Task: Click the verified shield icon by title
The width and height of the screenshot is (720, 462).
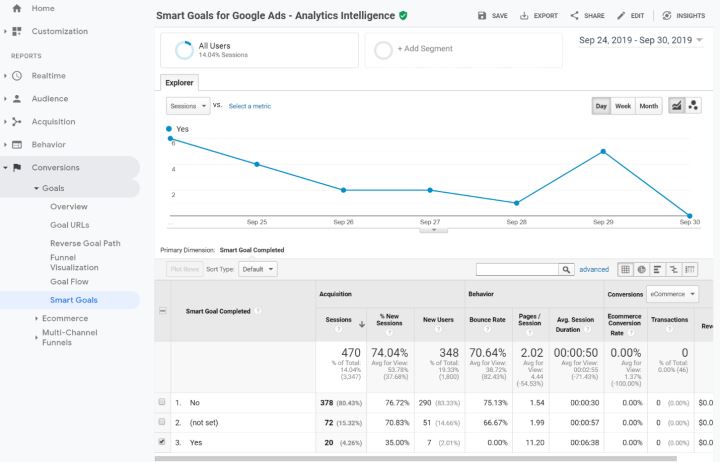Action: [403, 16]
